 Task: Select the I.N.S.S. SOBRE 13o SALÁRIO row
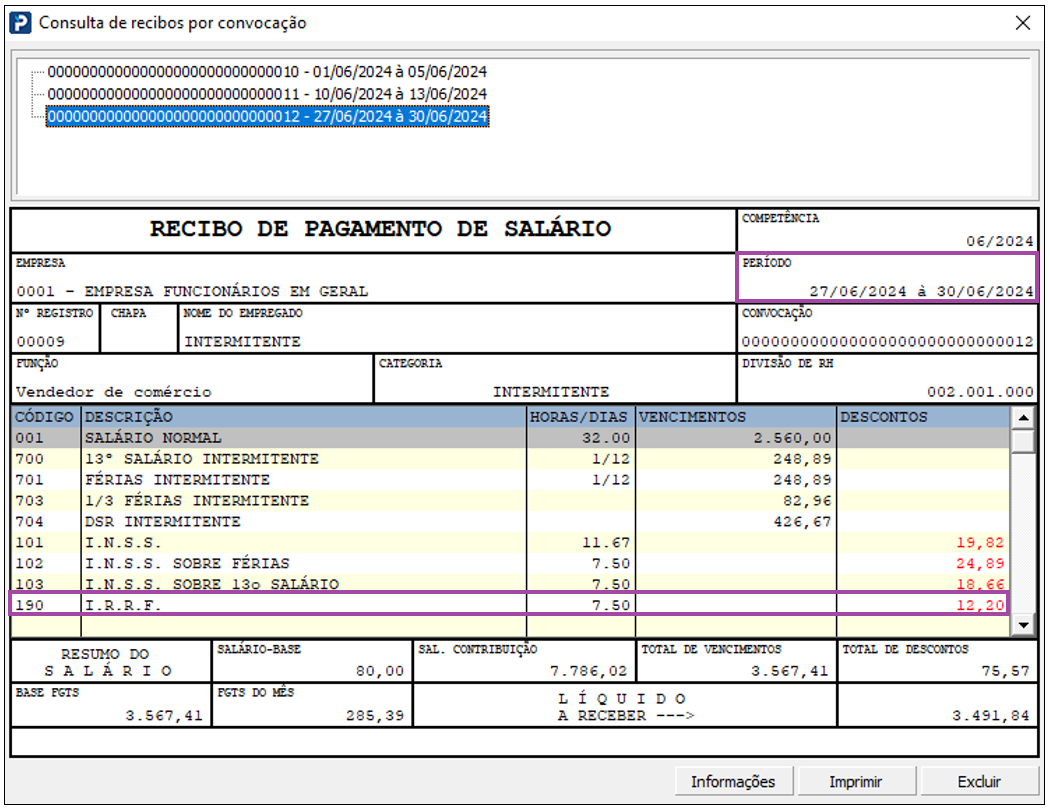[511, 583]
